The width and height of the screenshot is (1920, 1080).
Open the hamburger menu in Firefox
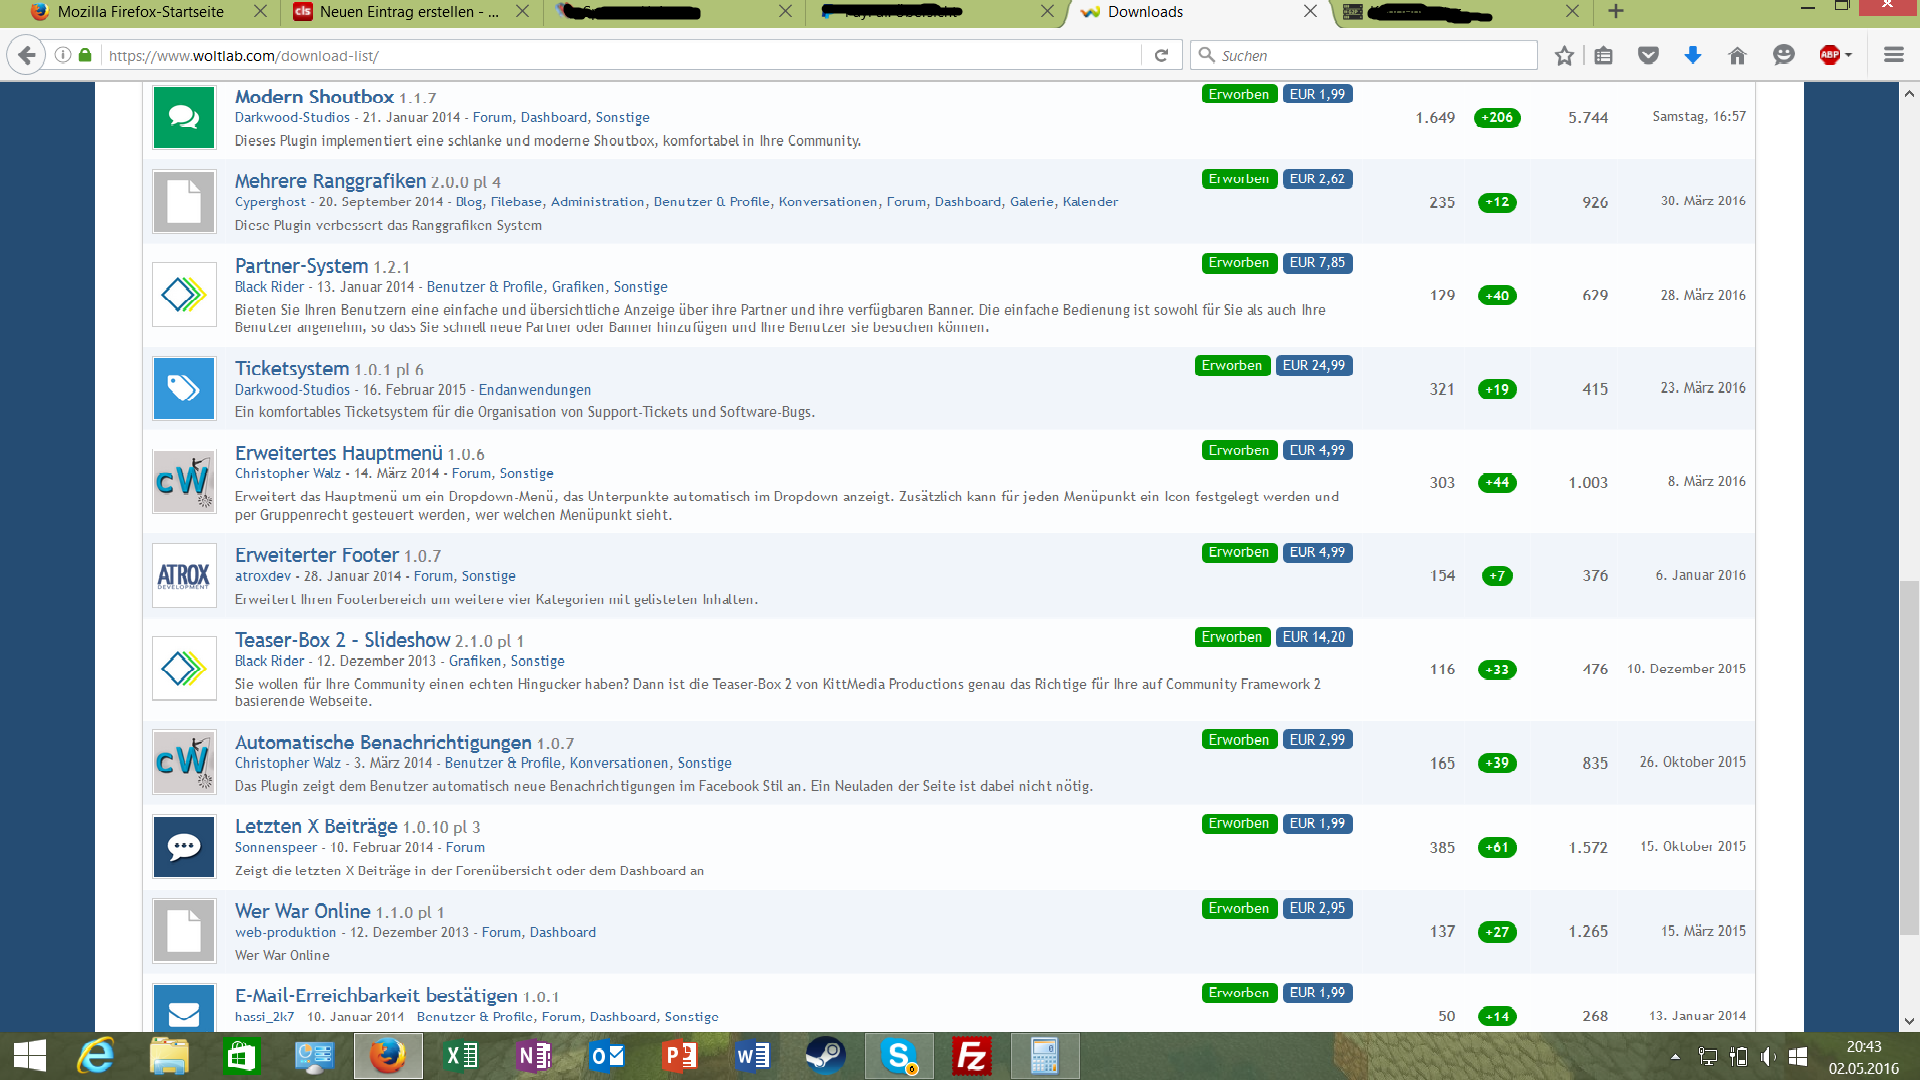(1893, 56)
